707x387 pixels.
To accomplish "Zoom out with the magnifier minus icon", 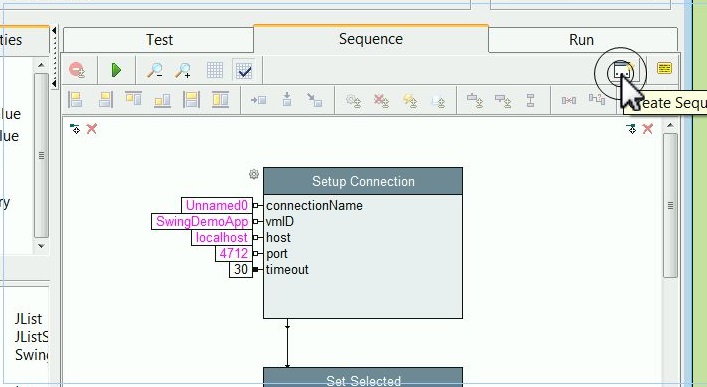I will (154, 70).
